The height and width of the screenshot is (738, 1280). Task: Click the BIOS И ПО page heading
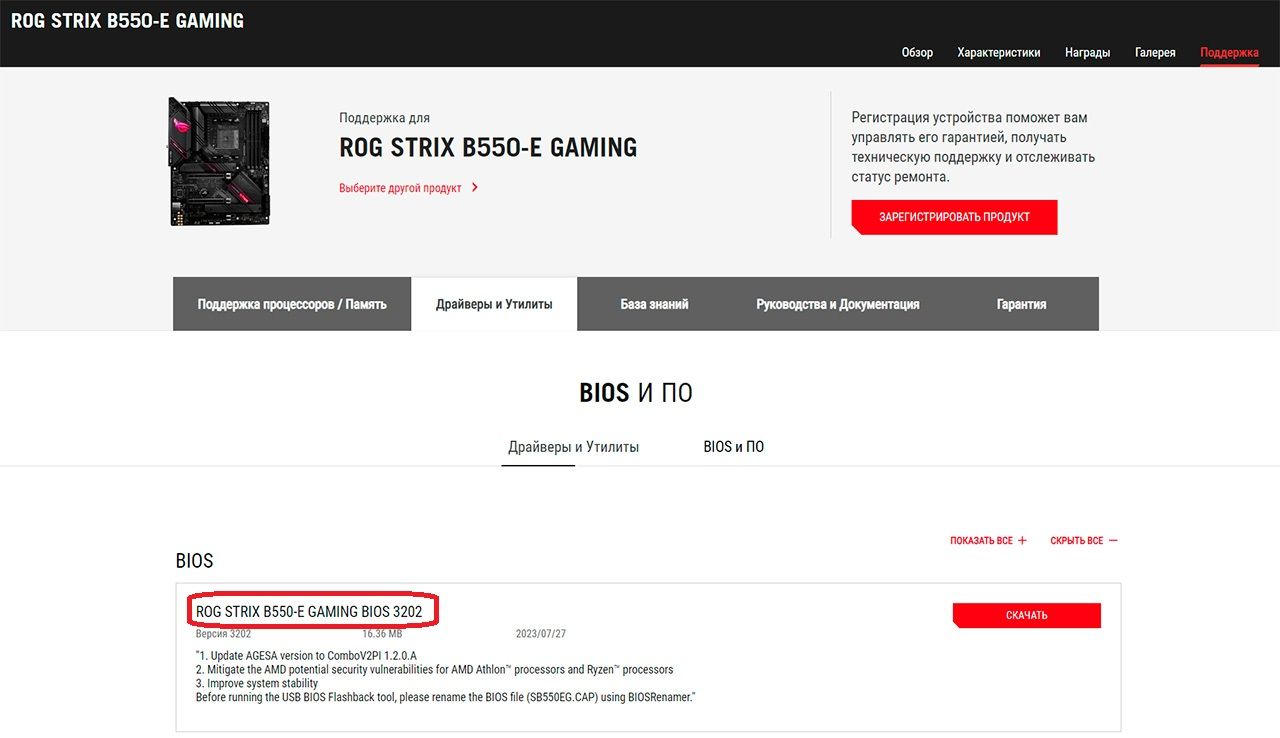[x=636, y=392]
